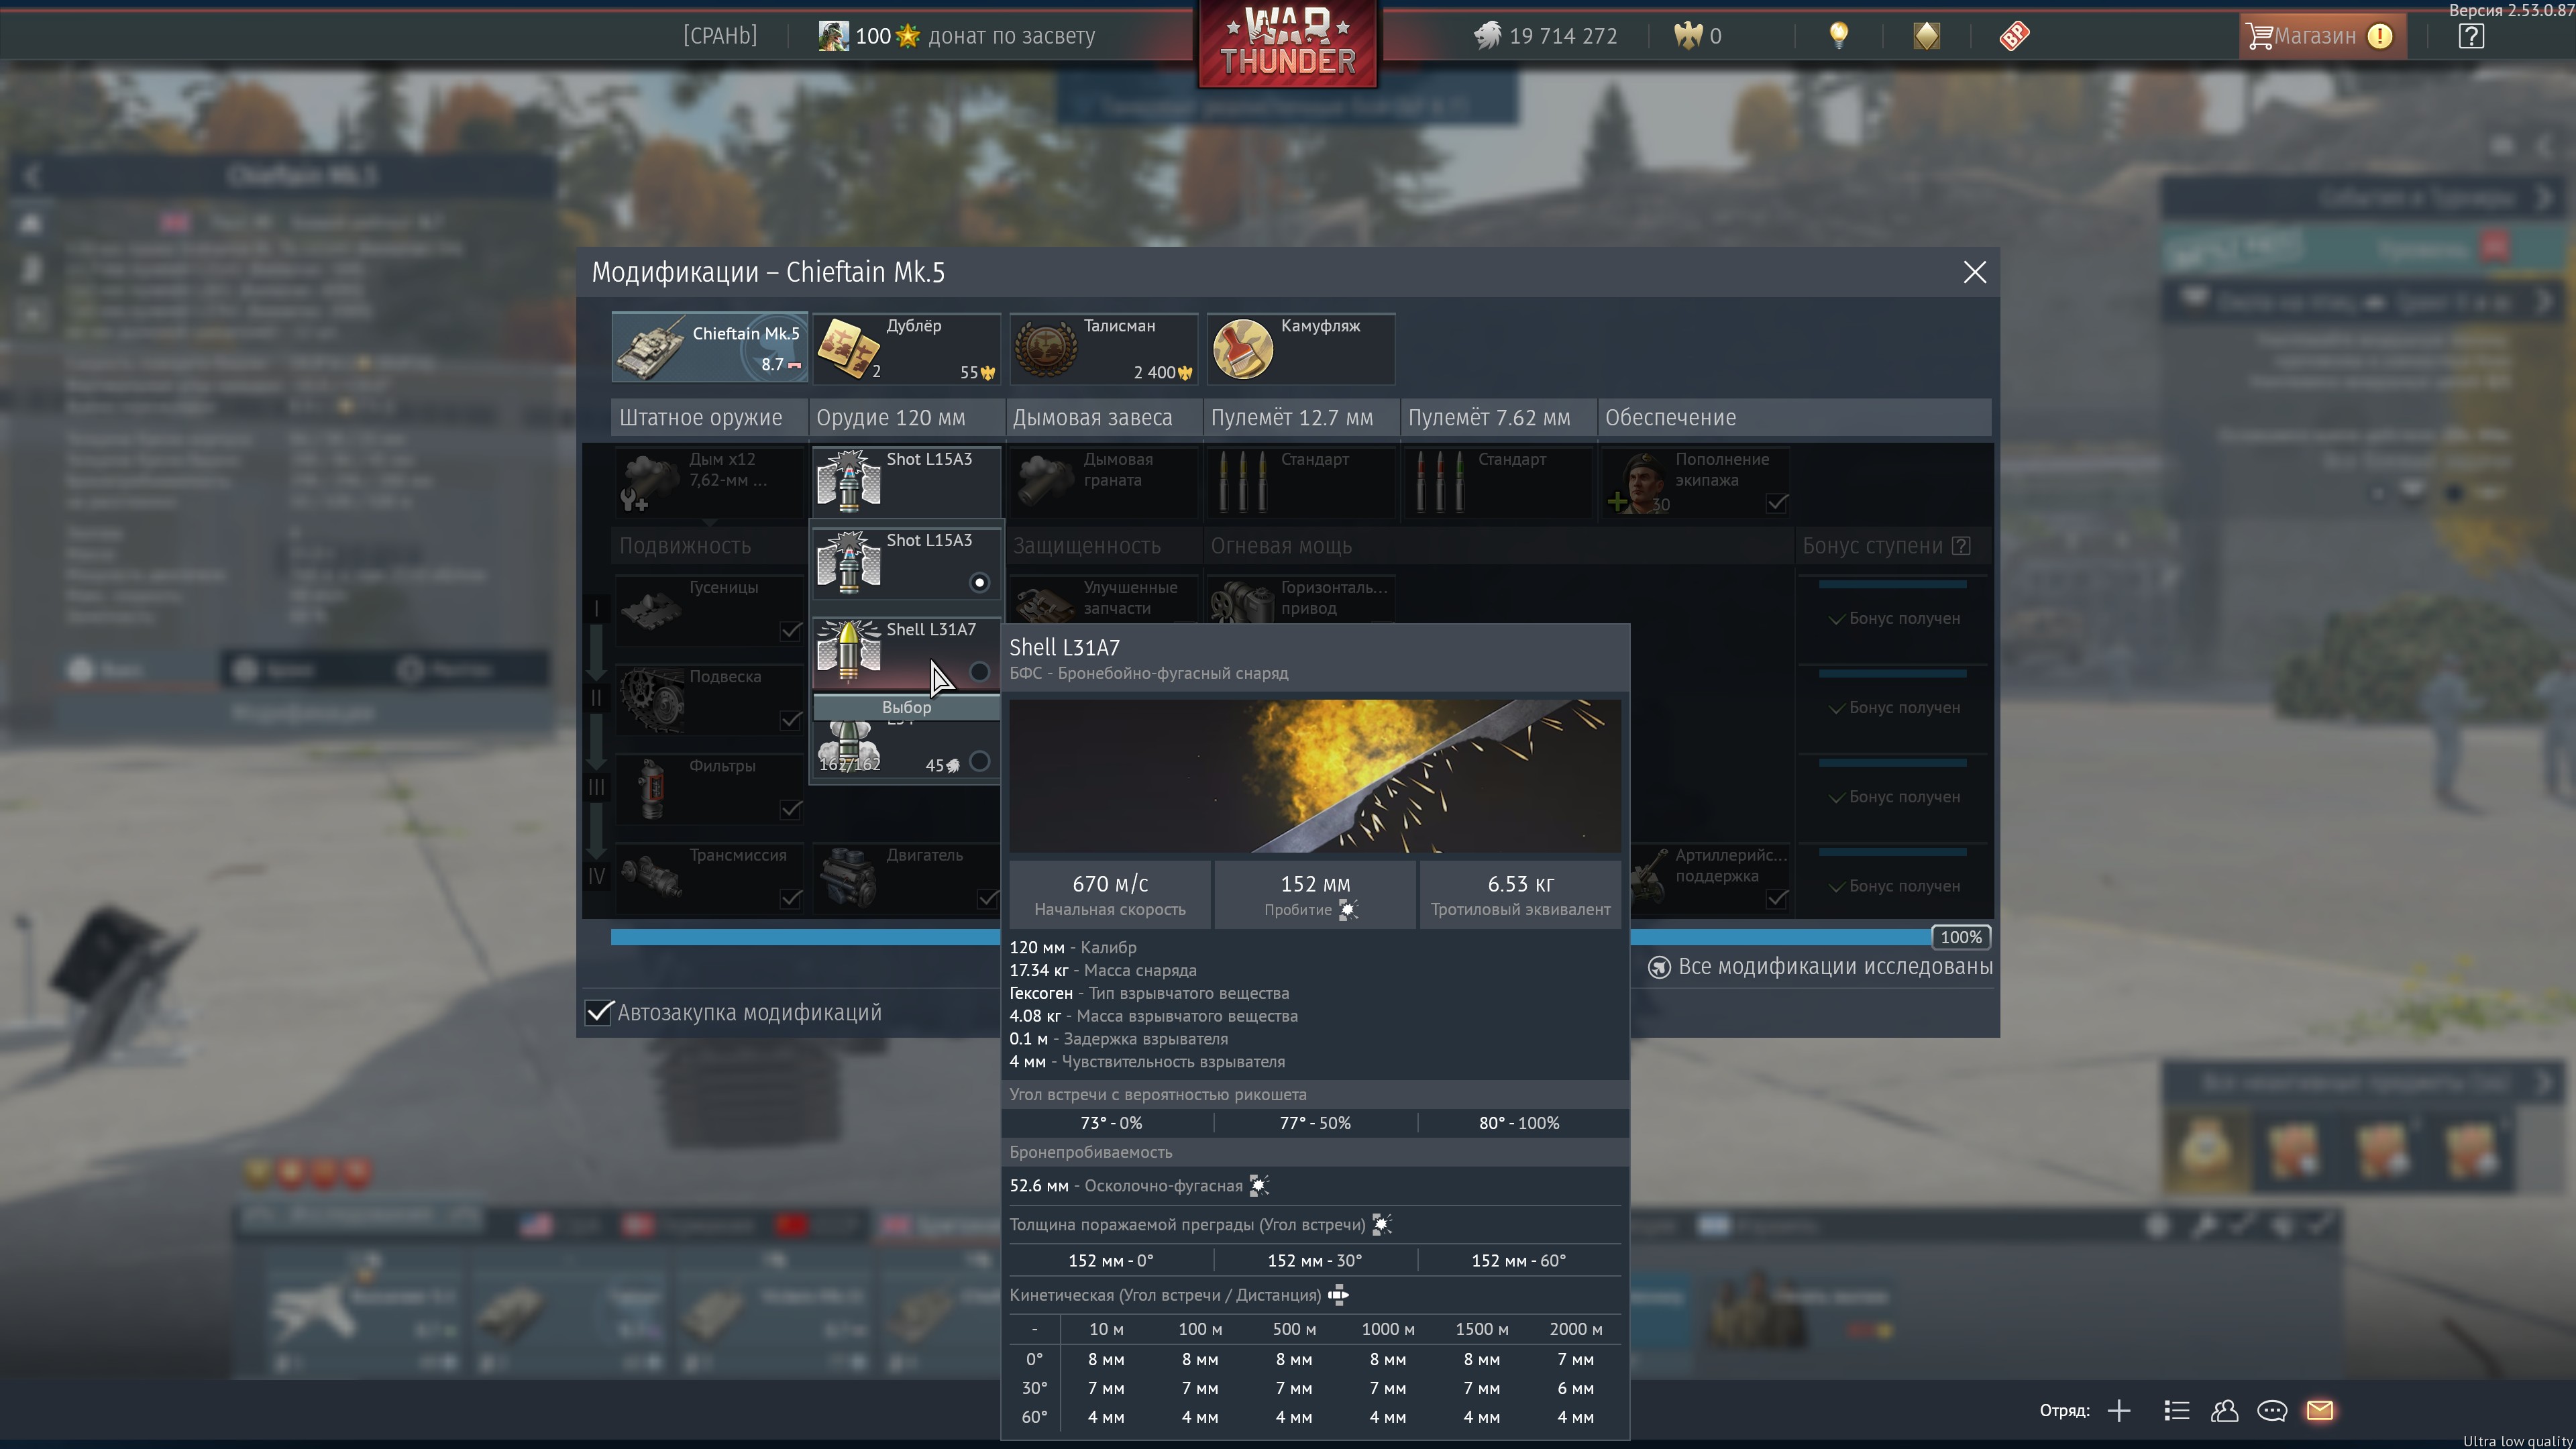
Task: Open the squad list icon at bottom
Action: click(2177, 1410)
